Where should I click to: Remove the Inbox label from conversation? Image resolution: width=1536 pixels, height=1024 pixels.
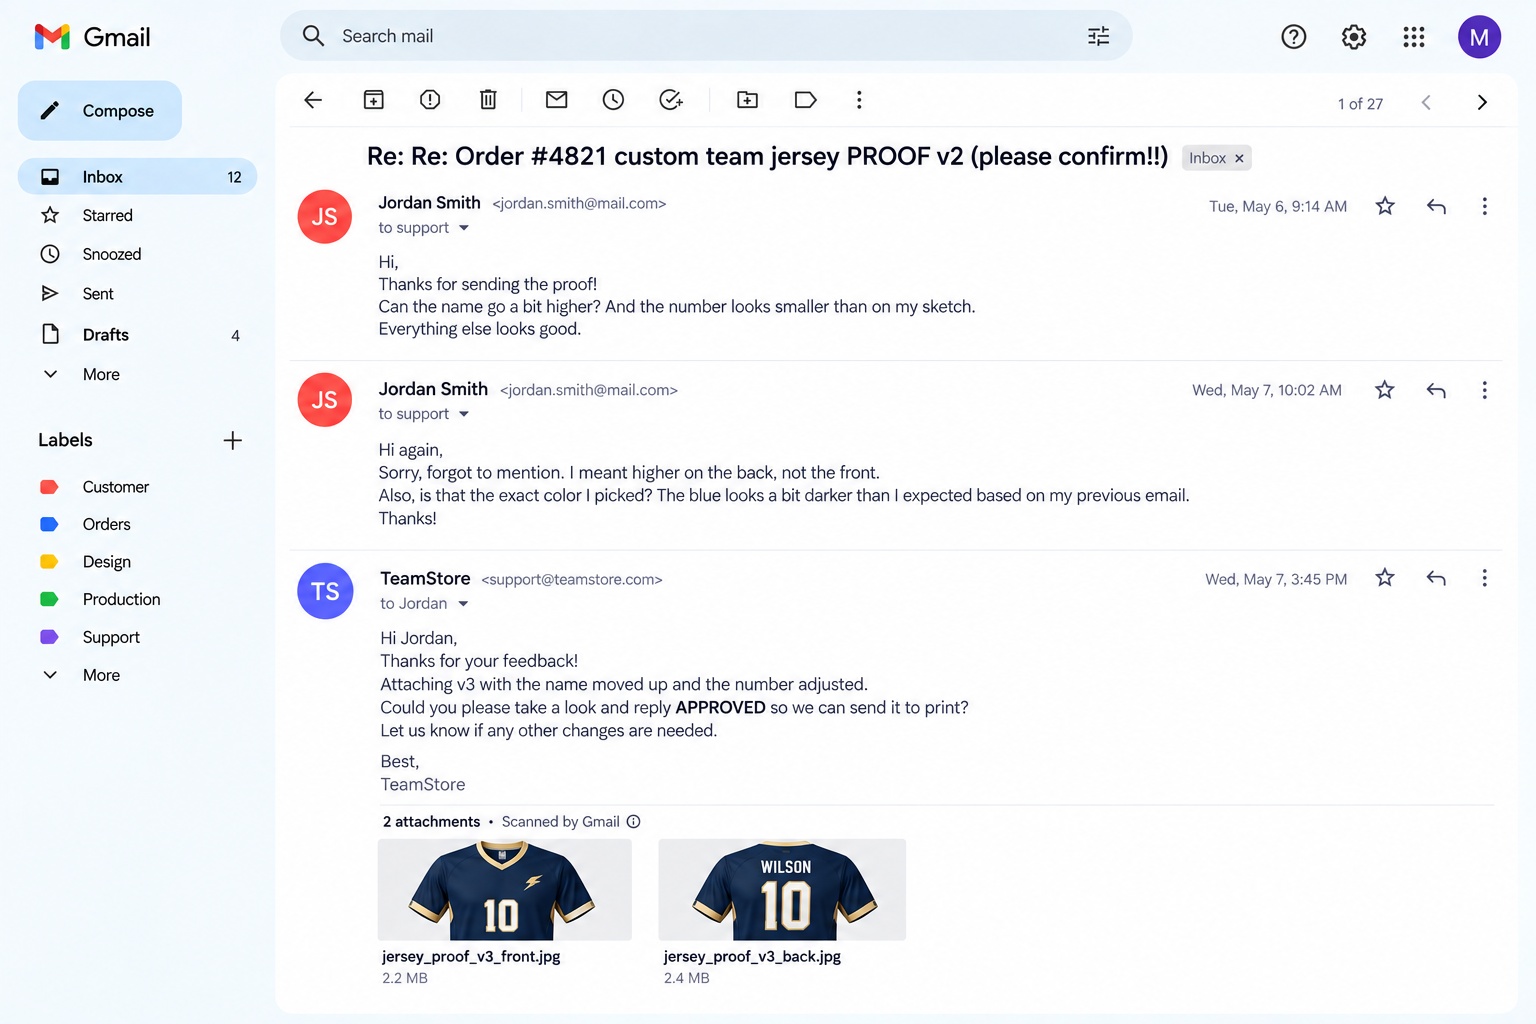[1239, 159]
